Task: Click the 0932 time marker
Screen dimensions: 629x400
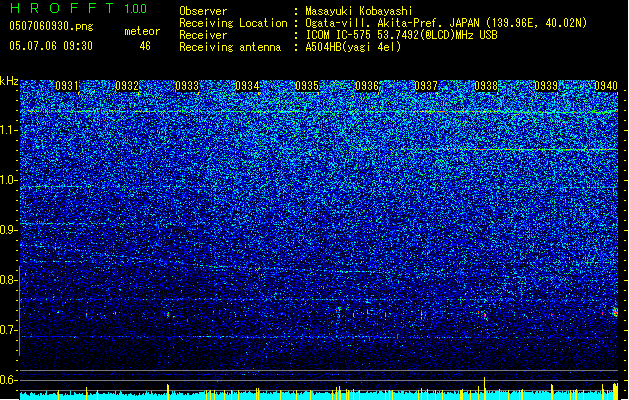Action: [x=127, y=86]
